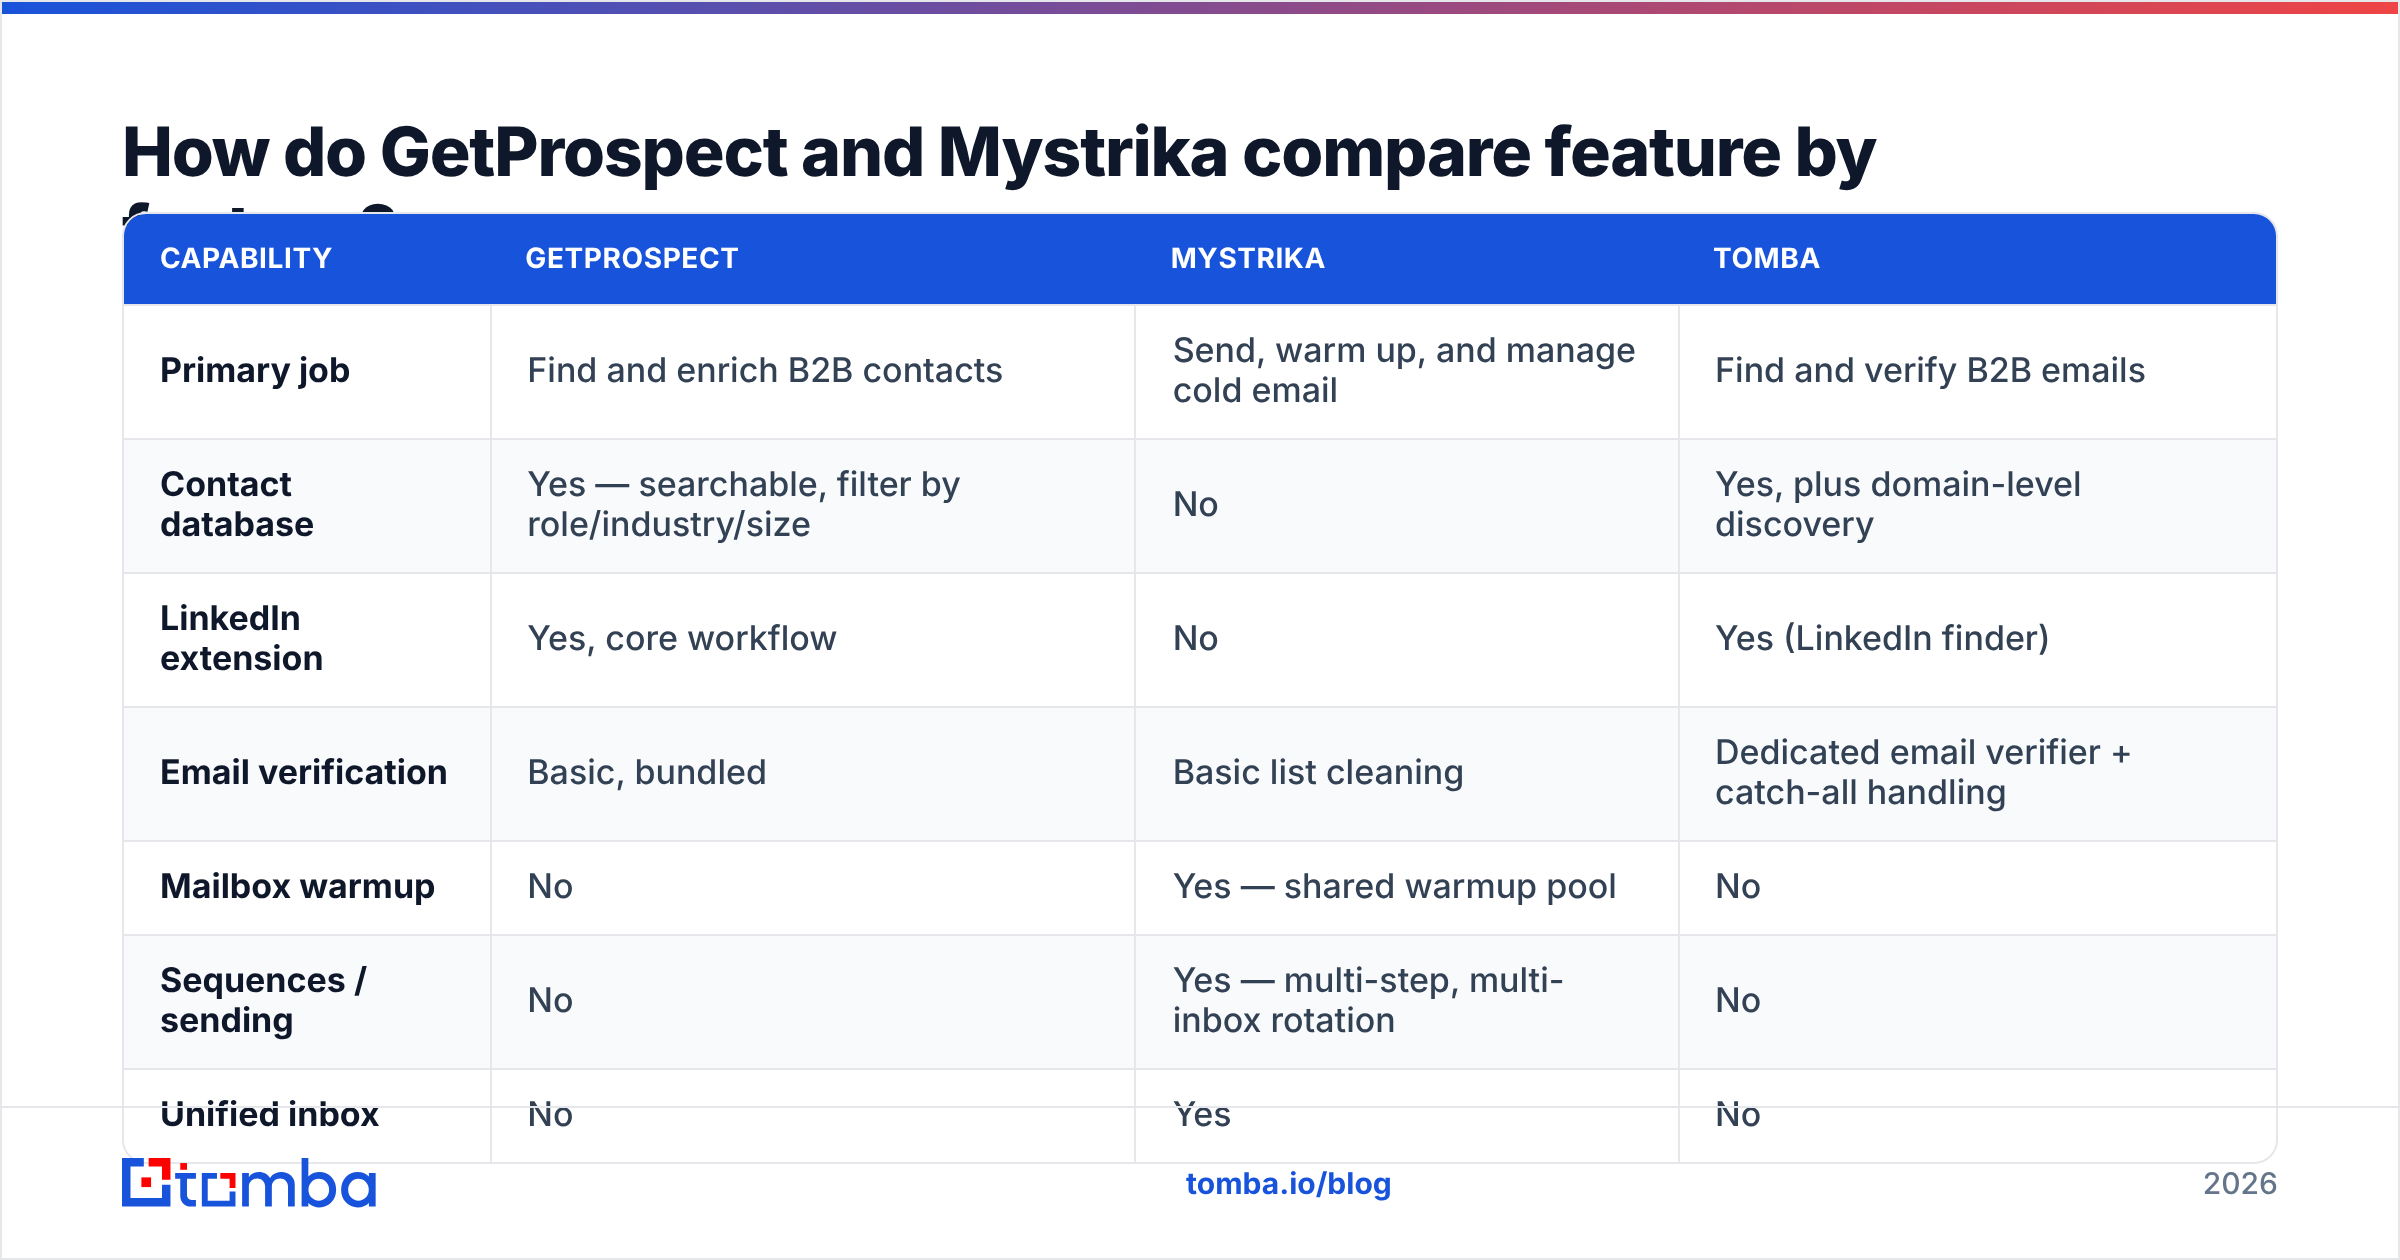This screenshot has height=1260, width=2400.
Task: Click 'Yes (LinkedIn finder)' cell
Action: (x=1882, y=638)
